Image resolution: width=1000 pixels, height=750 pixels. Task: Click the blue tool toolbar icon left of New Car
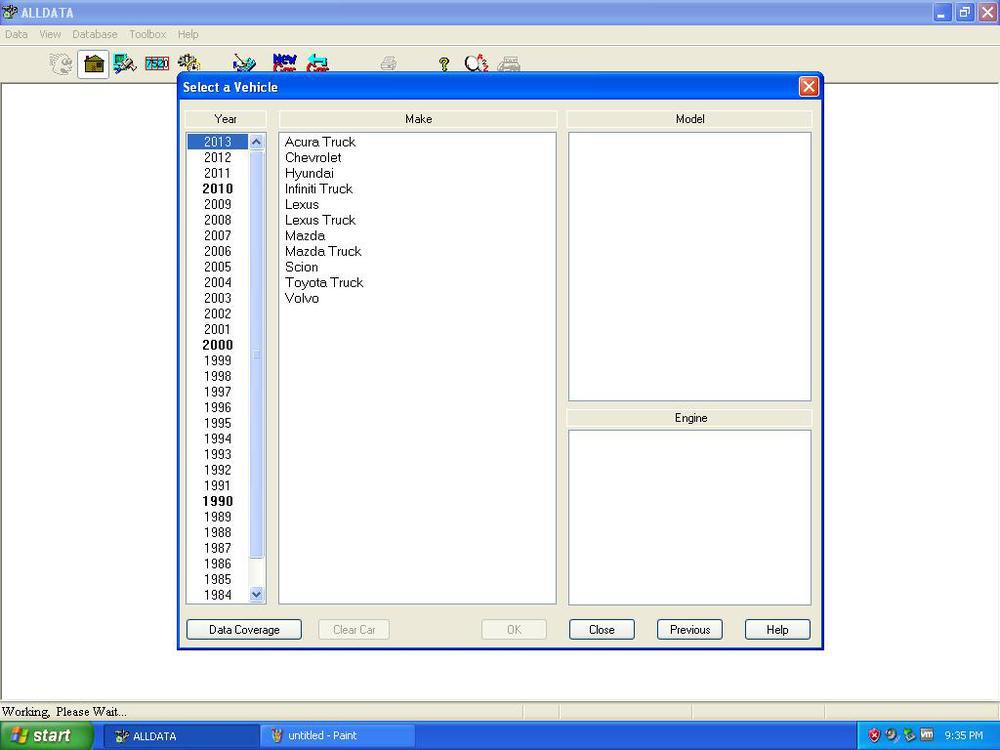click(x=244, y=63)
